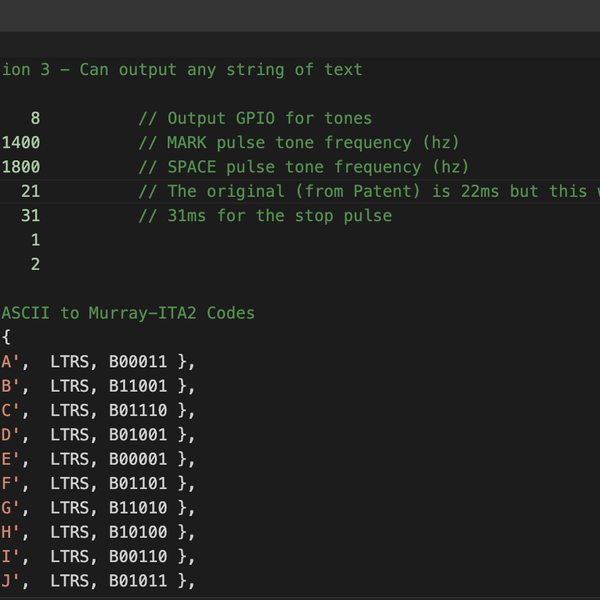Image resolution: width=600 pixels, height=600 pixels.
Task: Click the comment '31ms for the stop pulse'
Action: (x=265, y=216)
